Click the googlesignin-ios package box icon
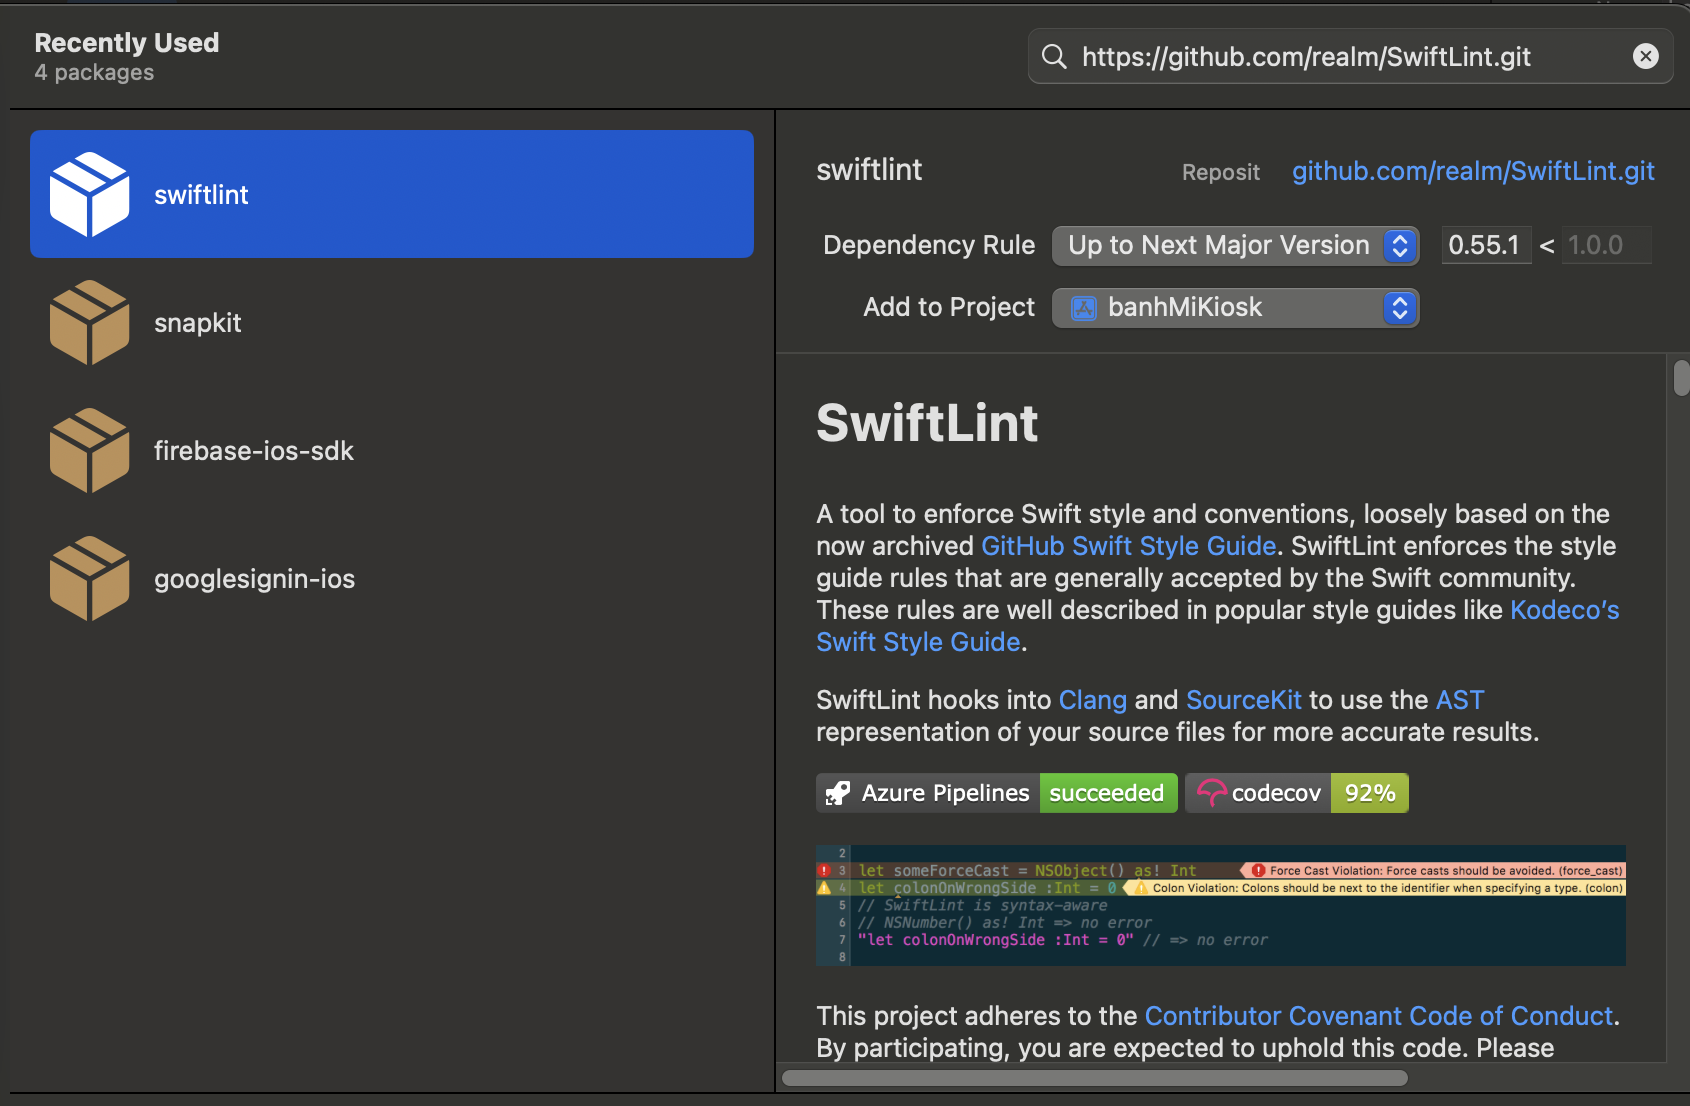The height and width of the screenshot is (1106, 1690). (89, 578)
